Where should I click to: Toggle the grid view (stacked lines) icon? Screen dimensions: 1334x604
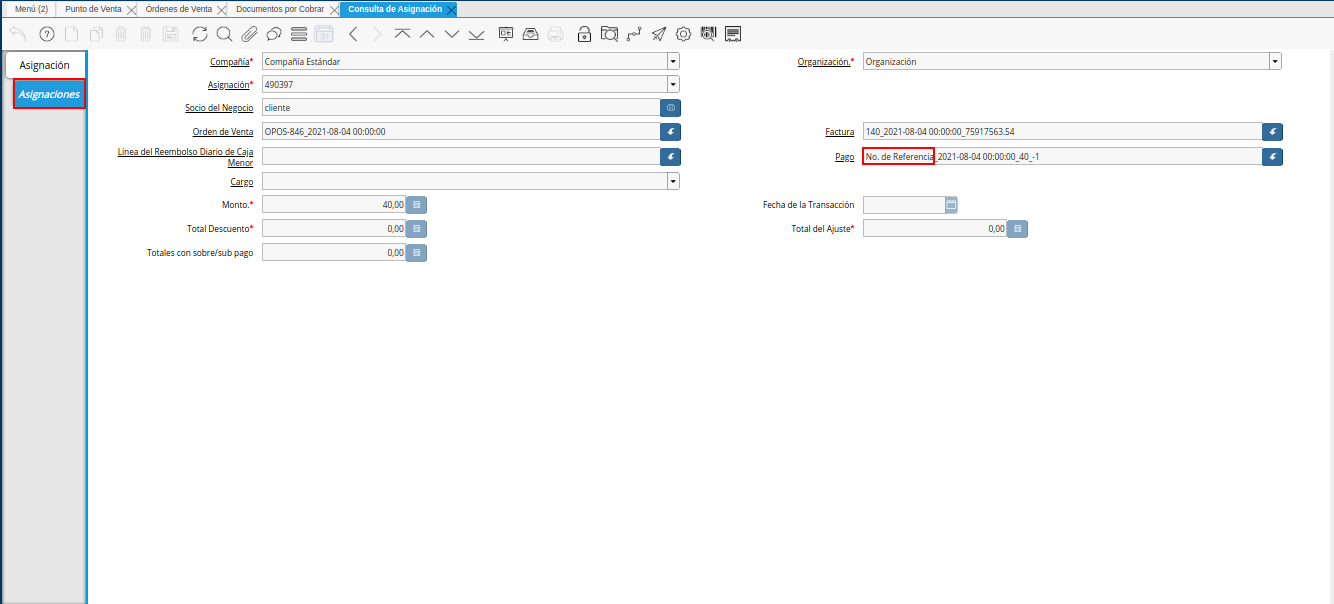coord(298,34)
